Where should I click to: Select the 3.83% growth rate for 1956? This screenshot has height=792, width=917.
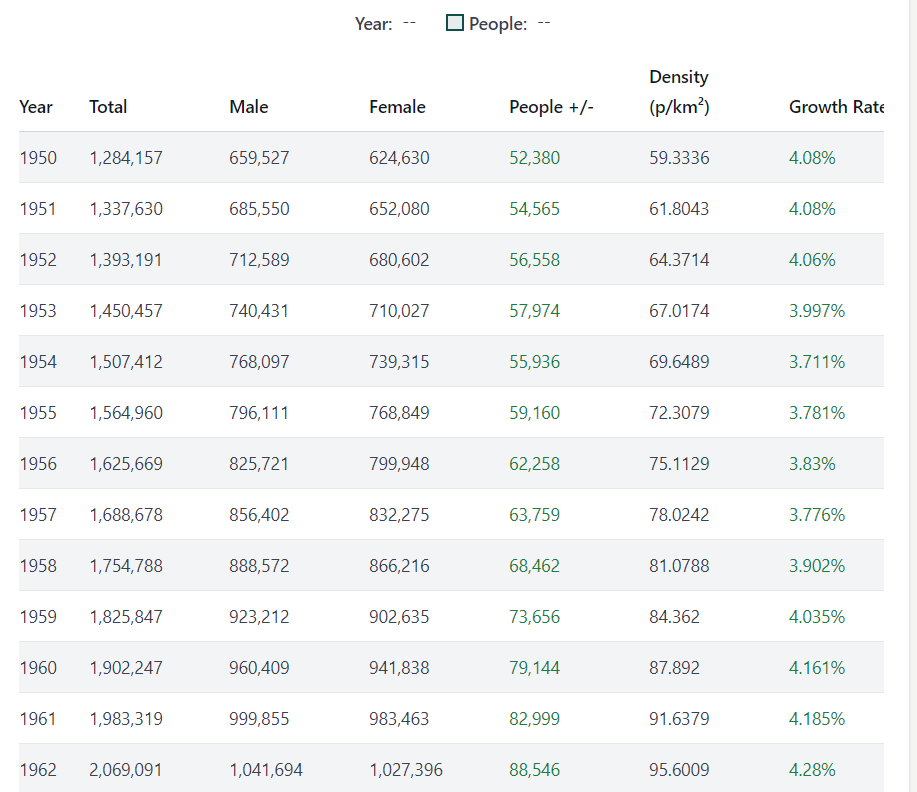pos(812,464)
